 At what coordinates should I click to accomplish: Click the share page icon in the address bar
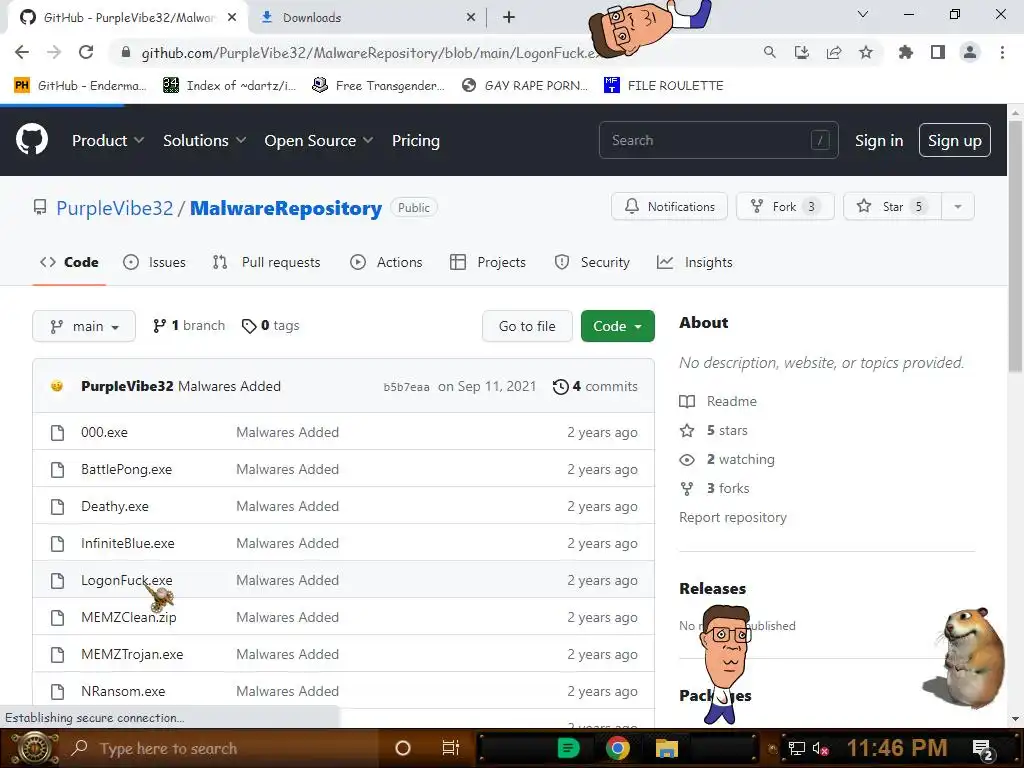[x=833, y=52]
